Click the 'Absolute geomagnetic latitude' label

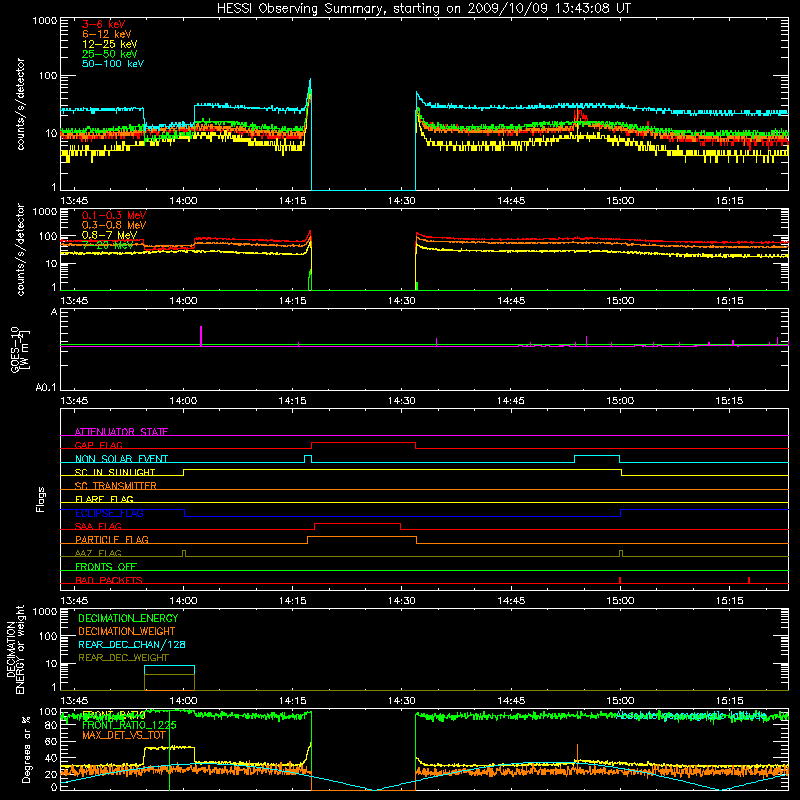691,716
